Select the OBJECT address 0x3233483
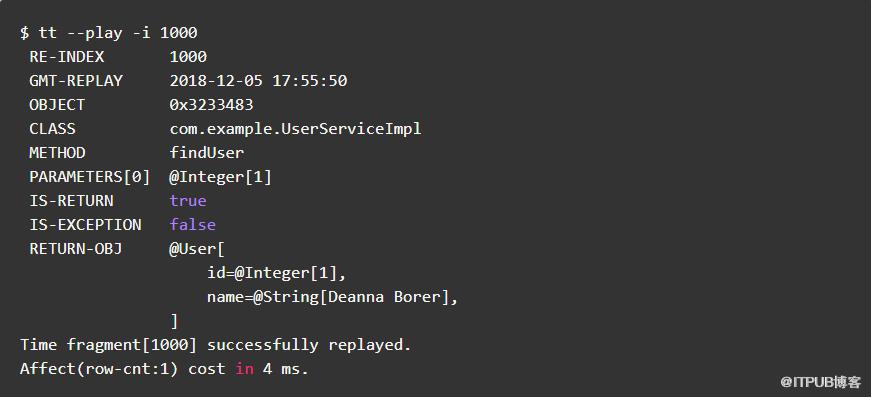The image size is (871, 397). (x=212, y=104)
